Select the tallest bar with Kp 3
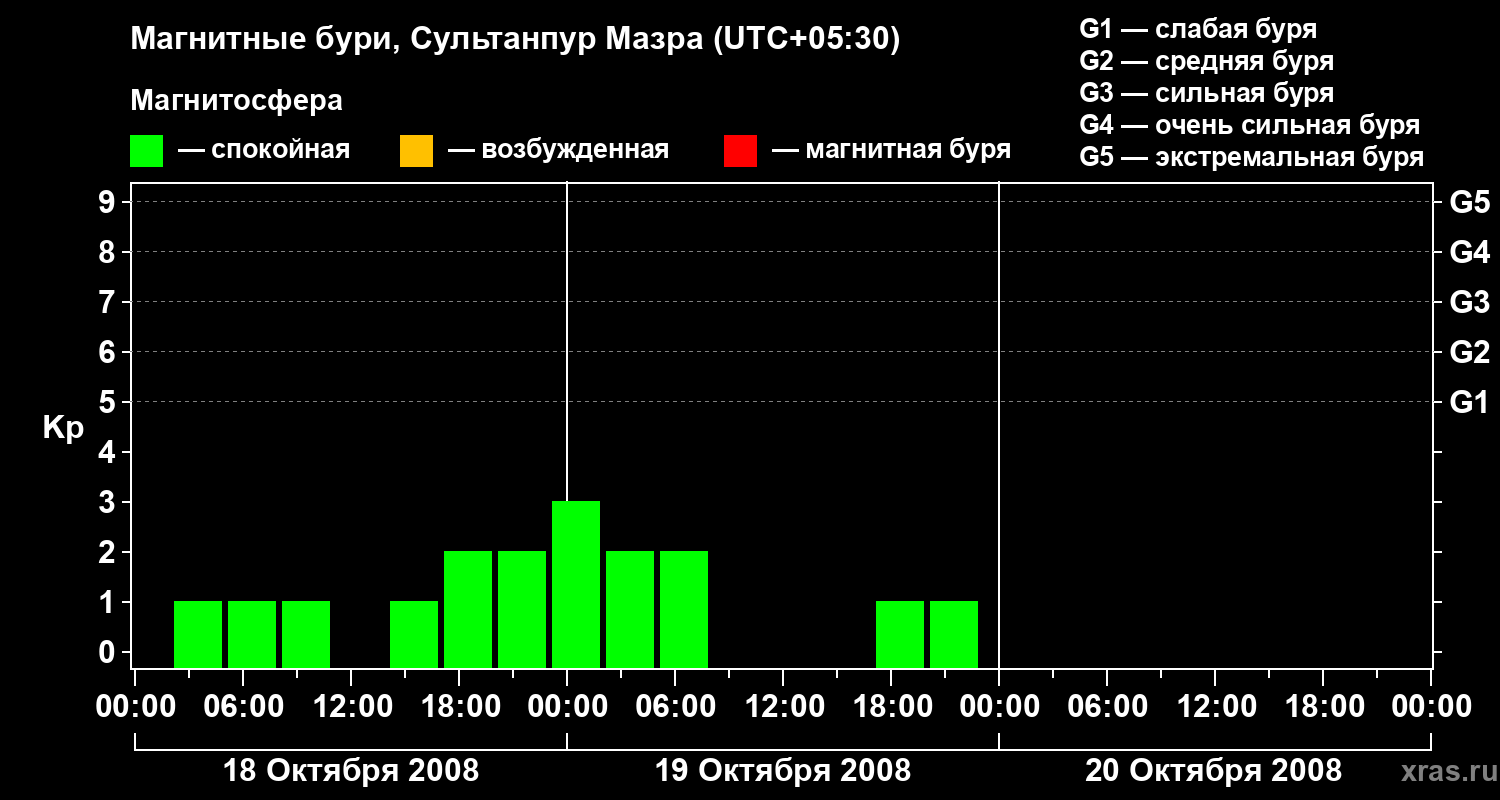 (576, 584)
